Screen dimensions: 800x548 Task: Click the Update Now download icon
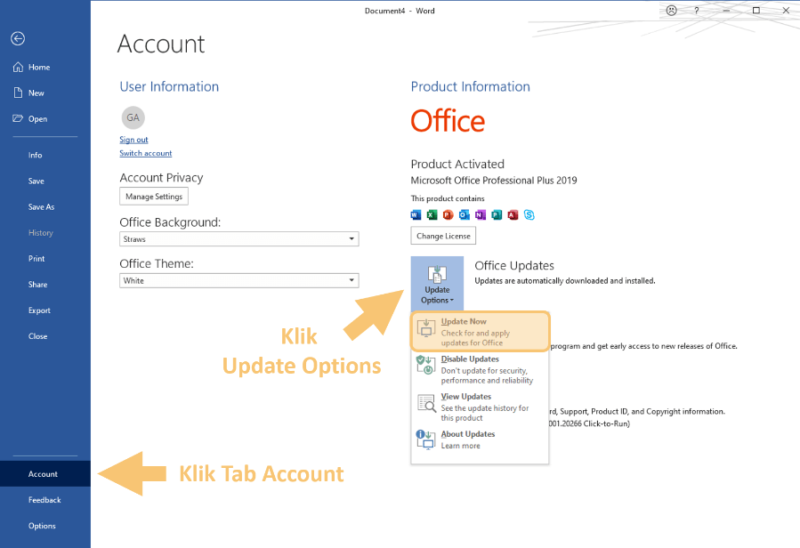426,328
